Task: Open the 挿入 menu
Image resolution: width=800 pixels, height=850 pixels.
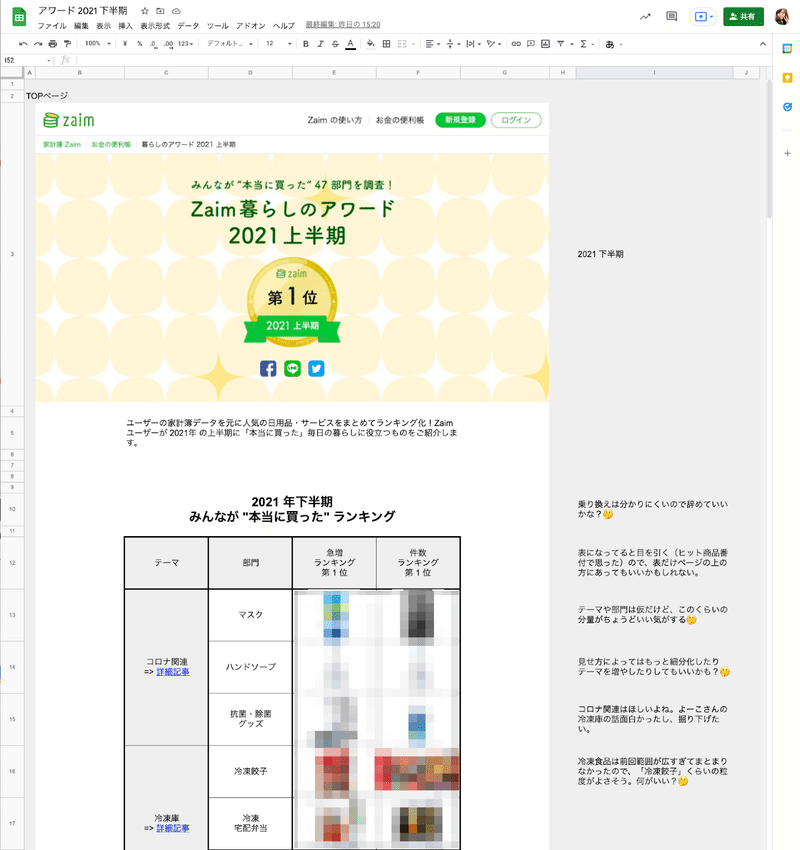Action: (125, 26)
